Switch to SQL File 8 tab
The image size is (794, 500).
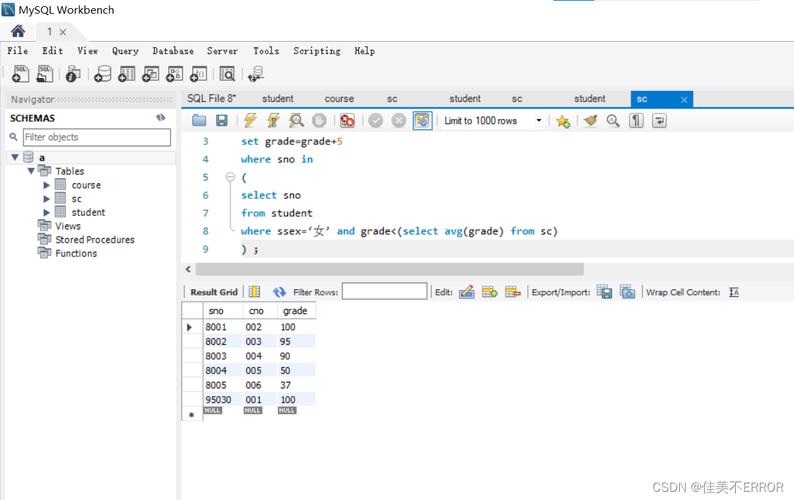[212, 98]
